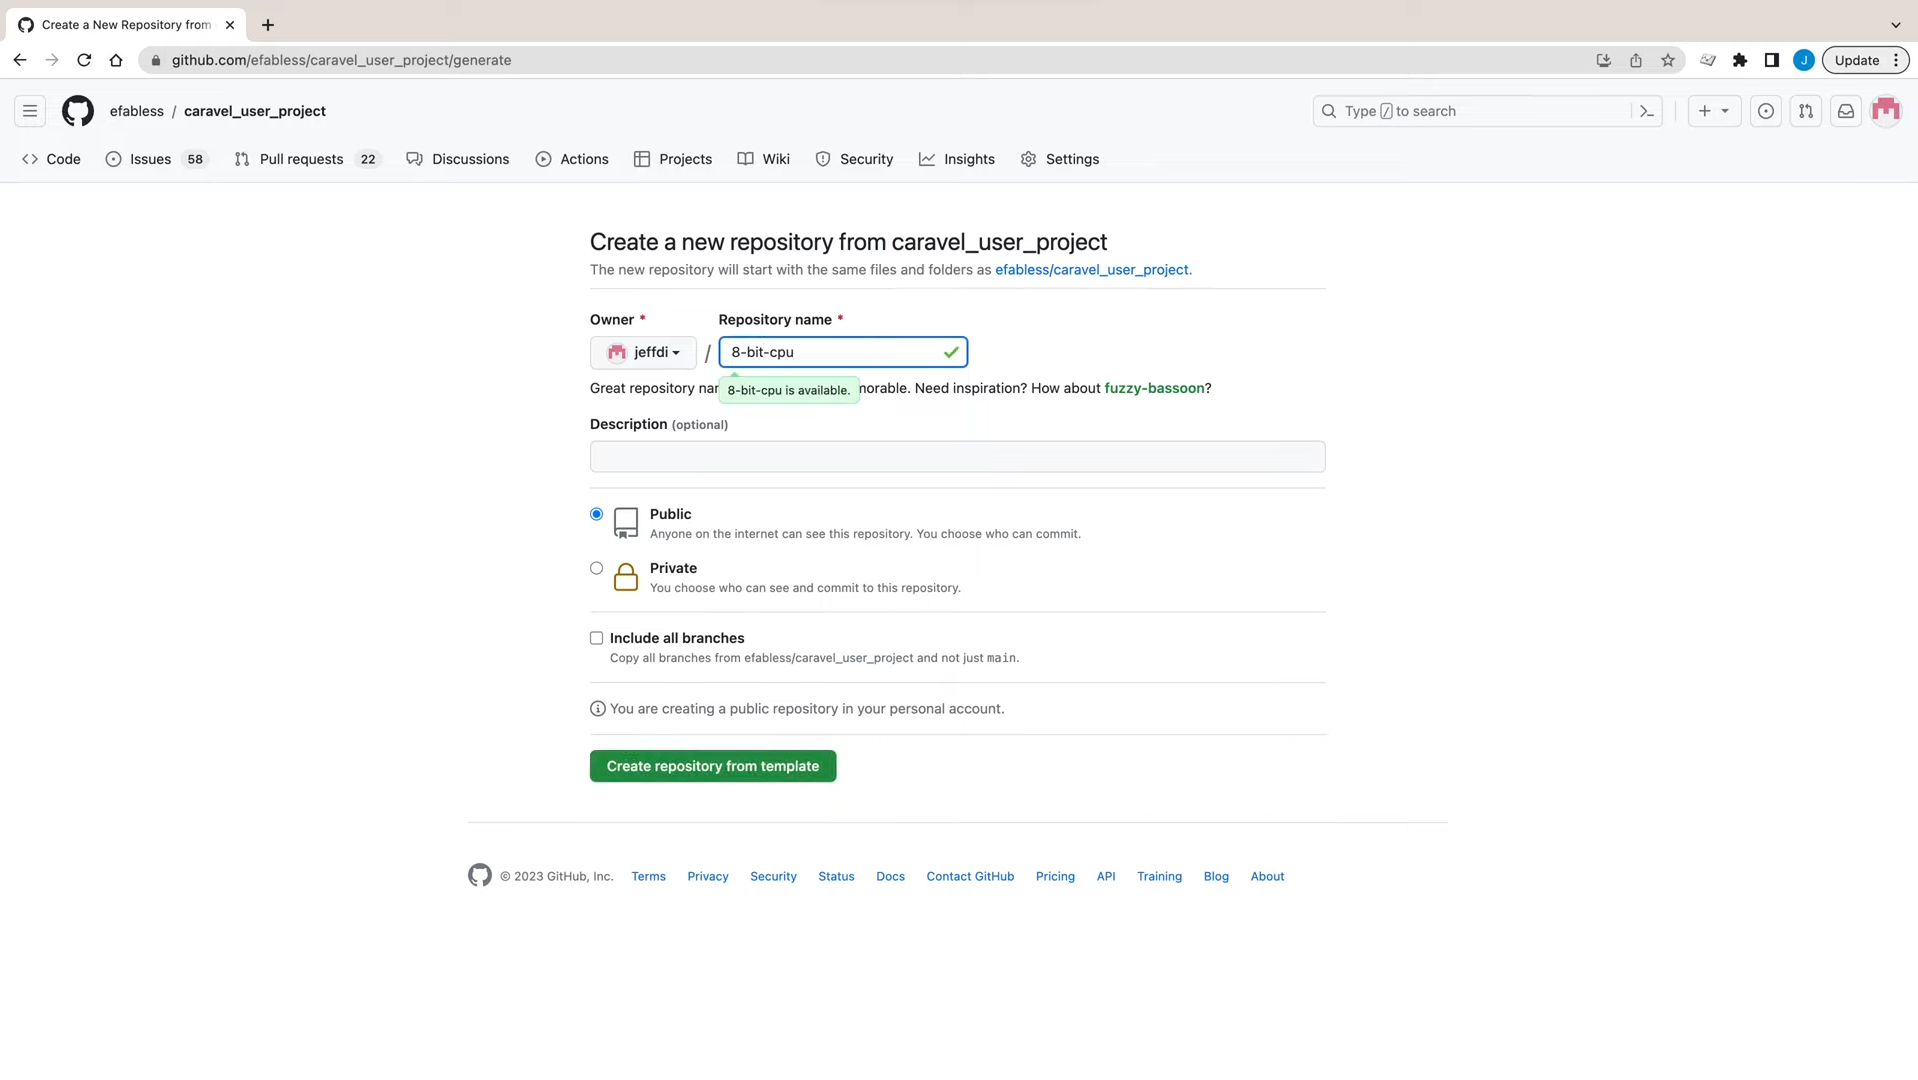
Task: Open a new browser tab with plus
Action: pos(267,25)
